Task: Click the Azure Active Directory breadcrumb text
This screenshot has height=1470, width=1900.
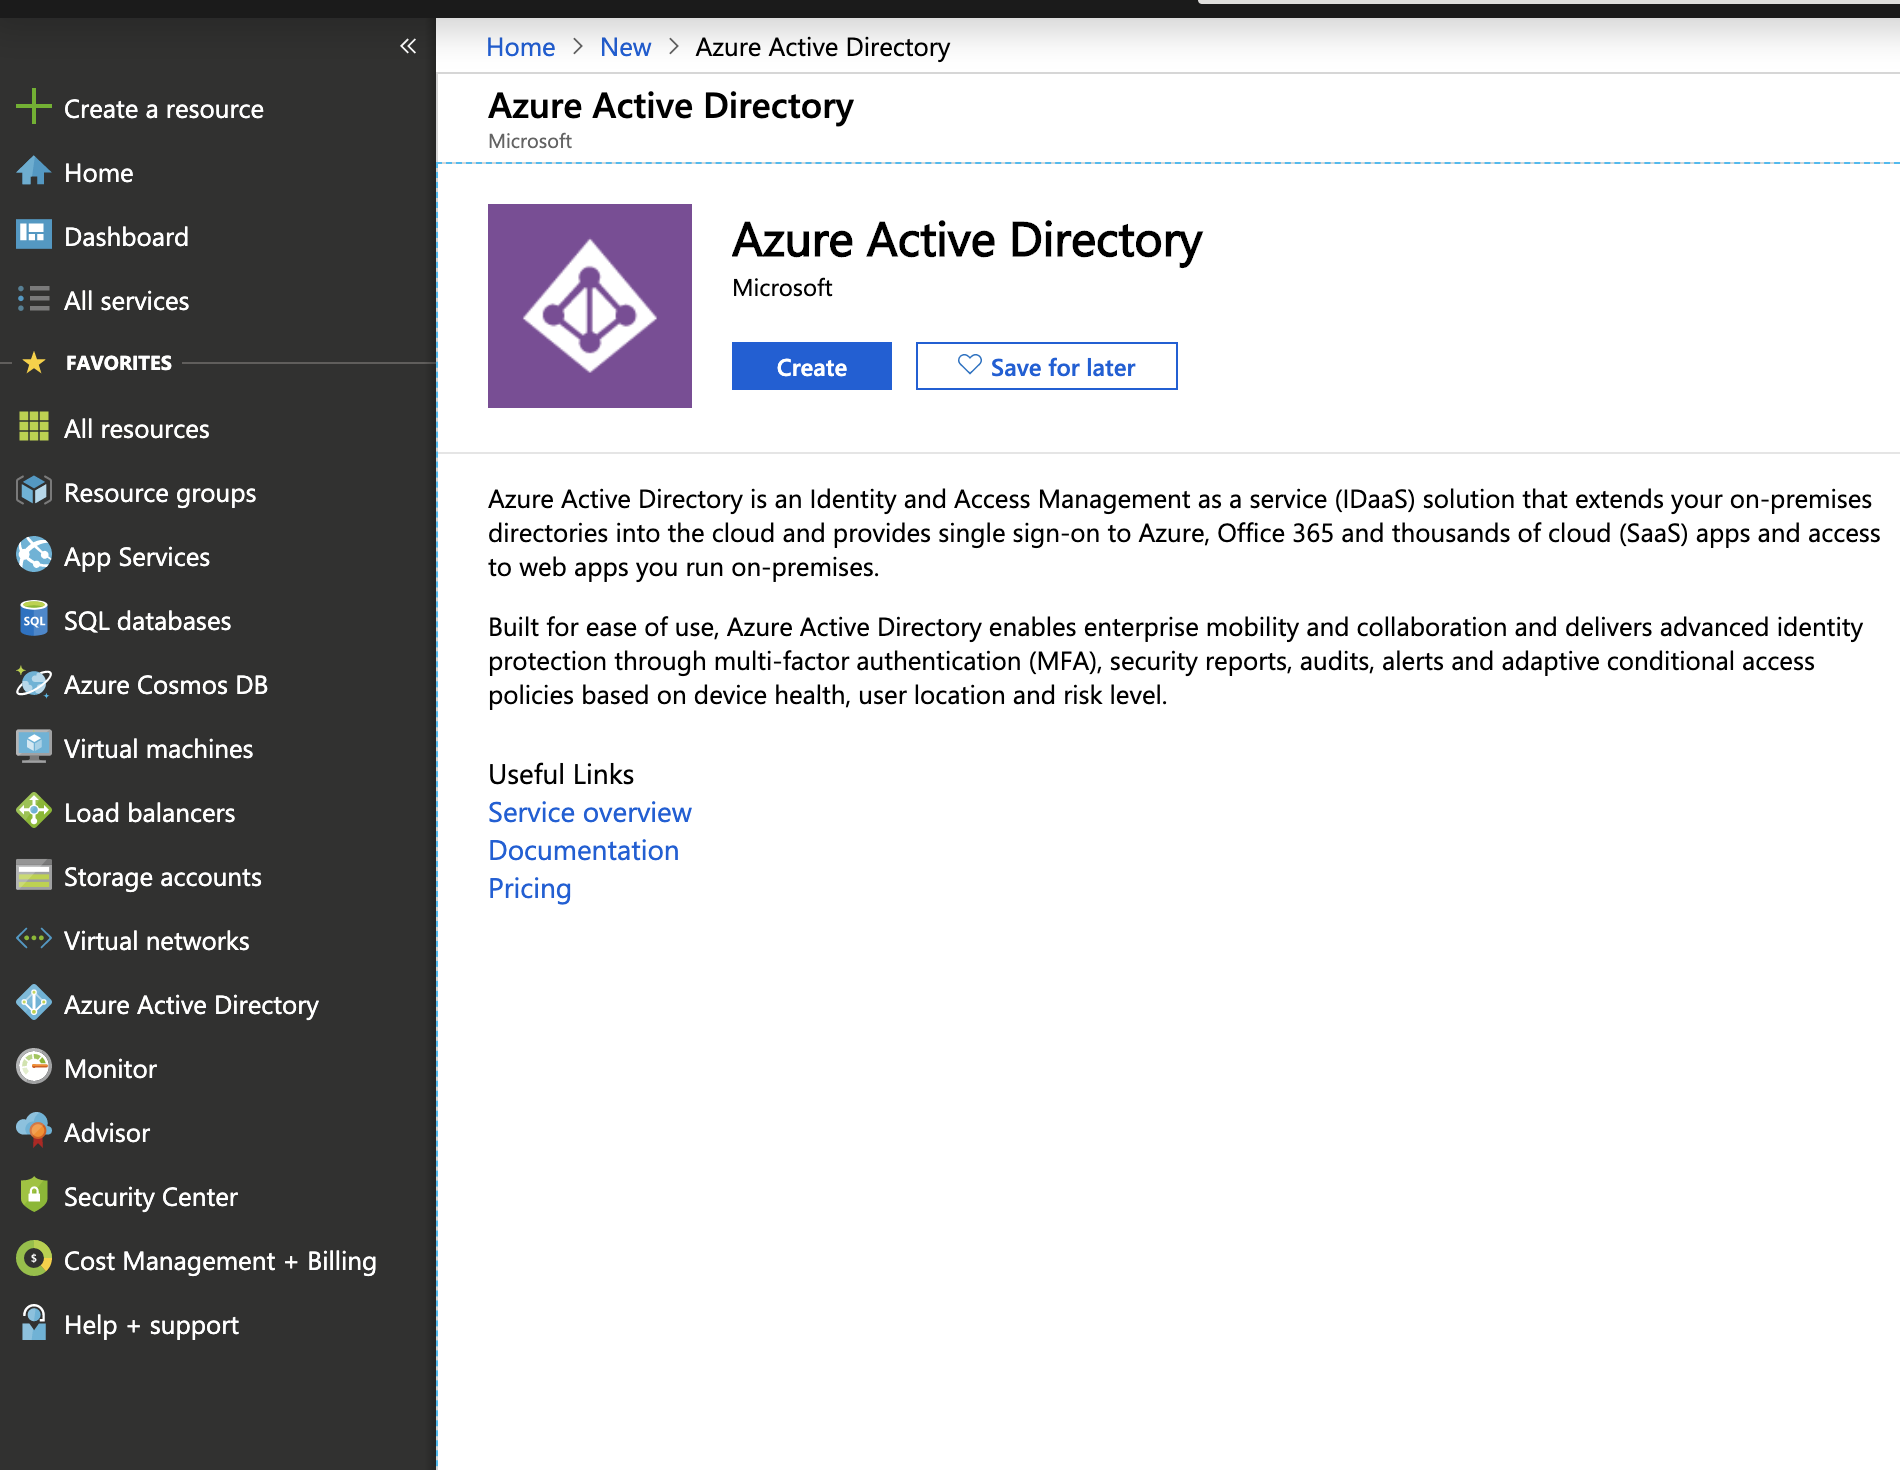Action: tap(823, 47)
